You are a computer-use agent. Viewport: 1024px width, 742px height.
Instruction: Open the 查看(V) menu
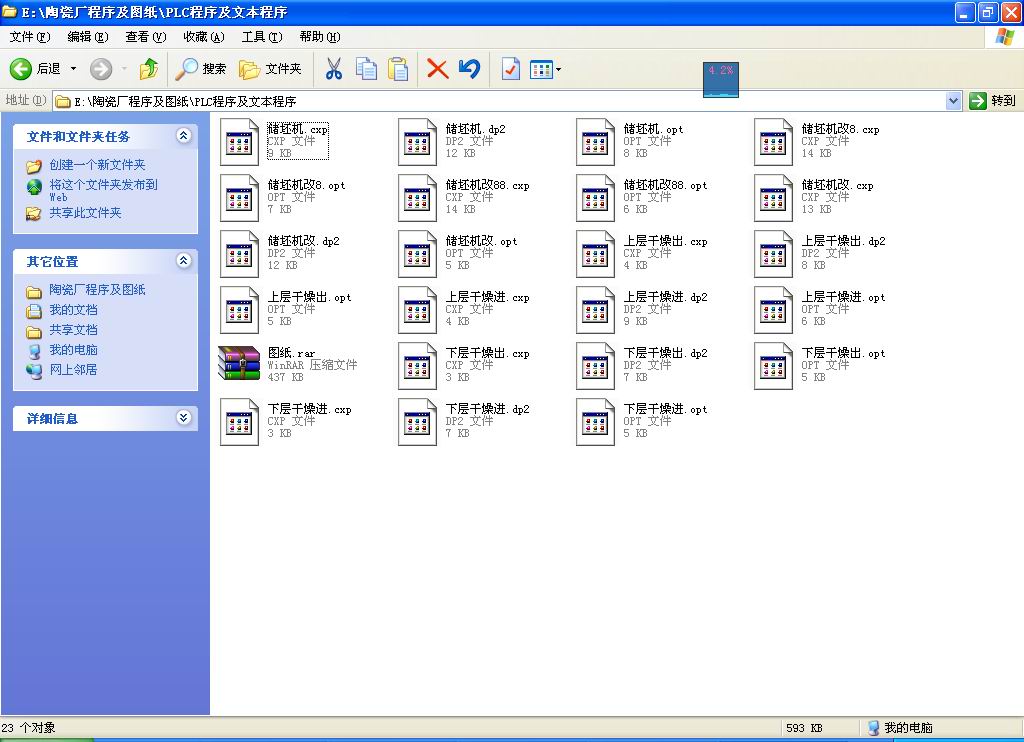(145, 37)
